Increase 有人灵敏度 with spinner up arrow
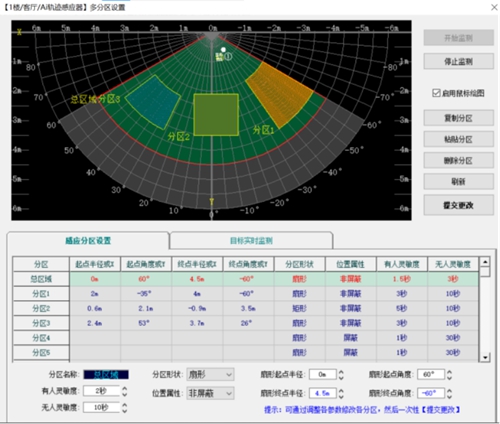500x424 pixels. pyautogui.click(x=125, y=389)
